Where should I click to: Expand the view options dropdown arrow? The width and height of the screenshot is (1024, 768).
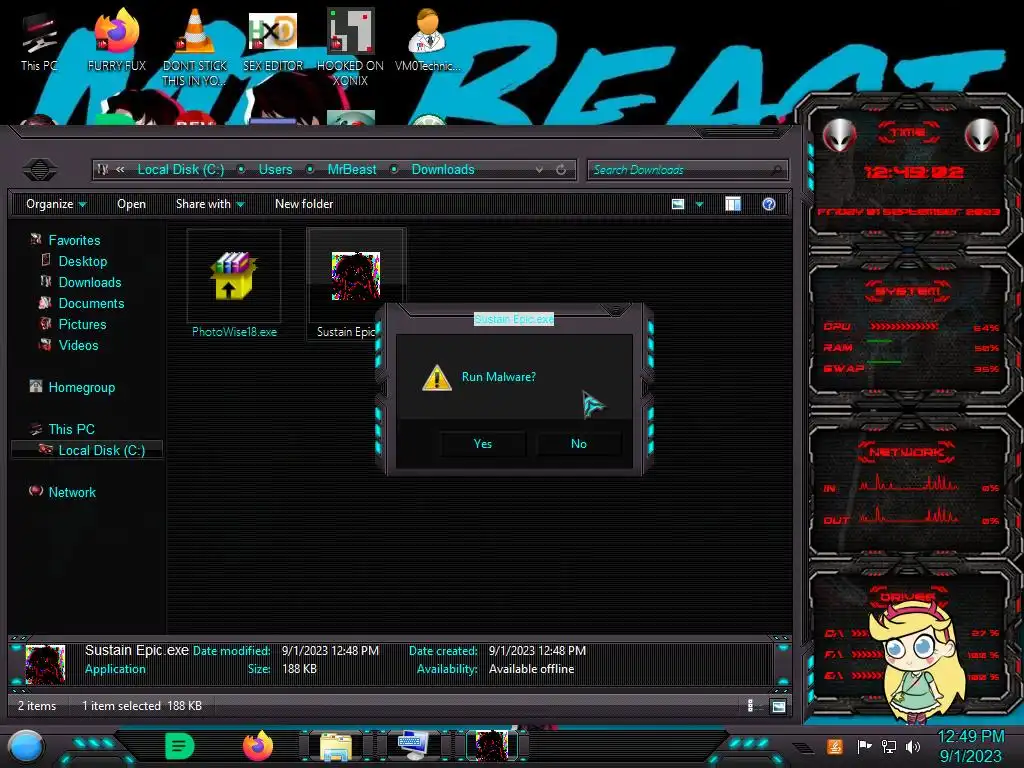(x=699, y=204)
